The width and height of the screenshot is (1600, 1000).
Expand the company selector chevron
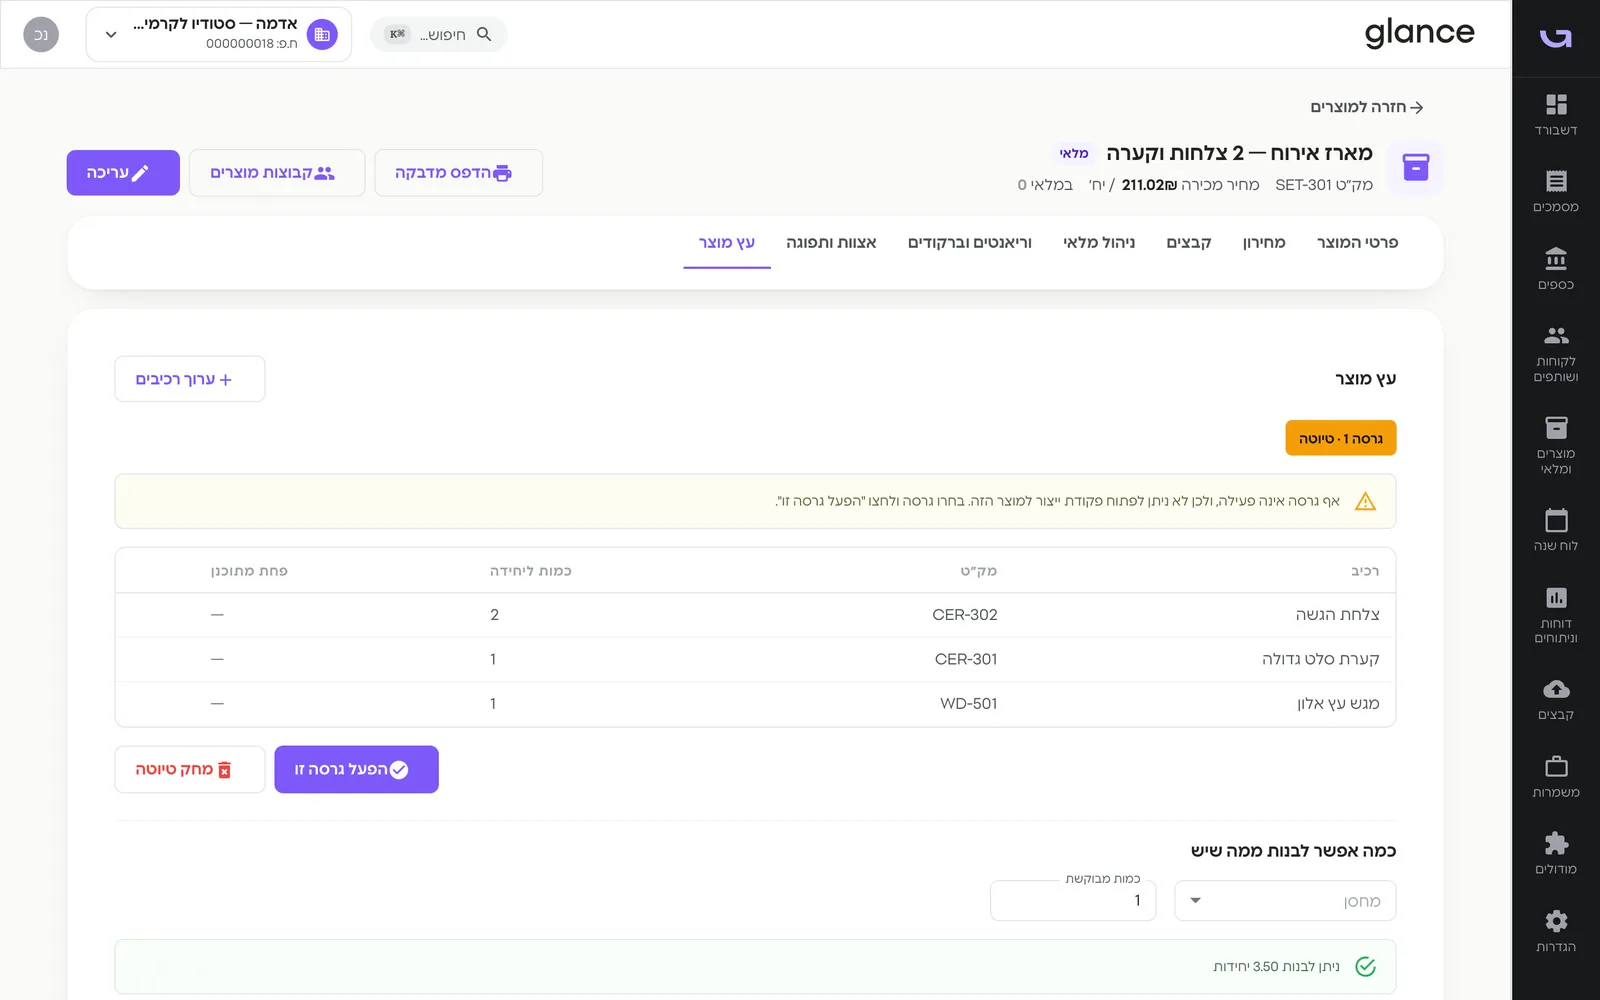[111, 34]
